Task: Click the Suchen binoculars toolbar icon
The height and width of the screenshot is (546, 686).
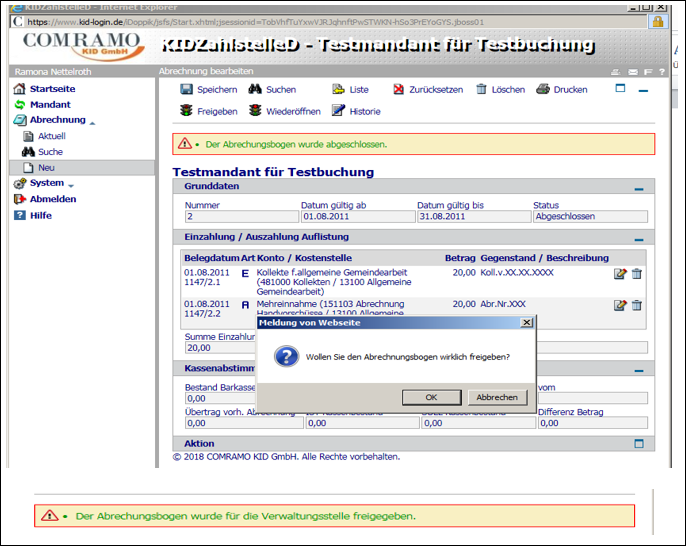Action: 255,89
